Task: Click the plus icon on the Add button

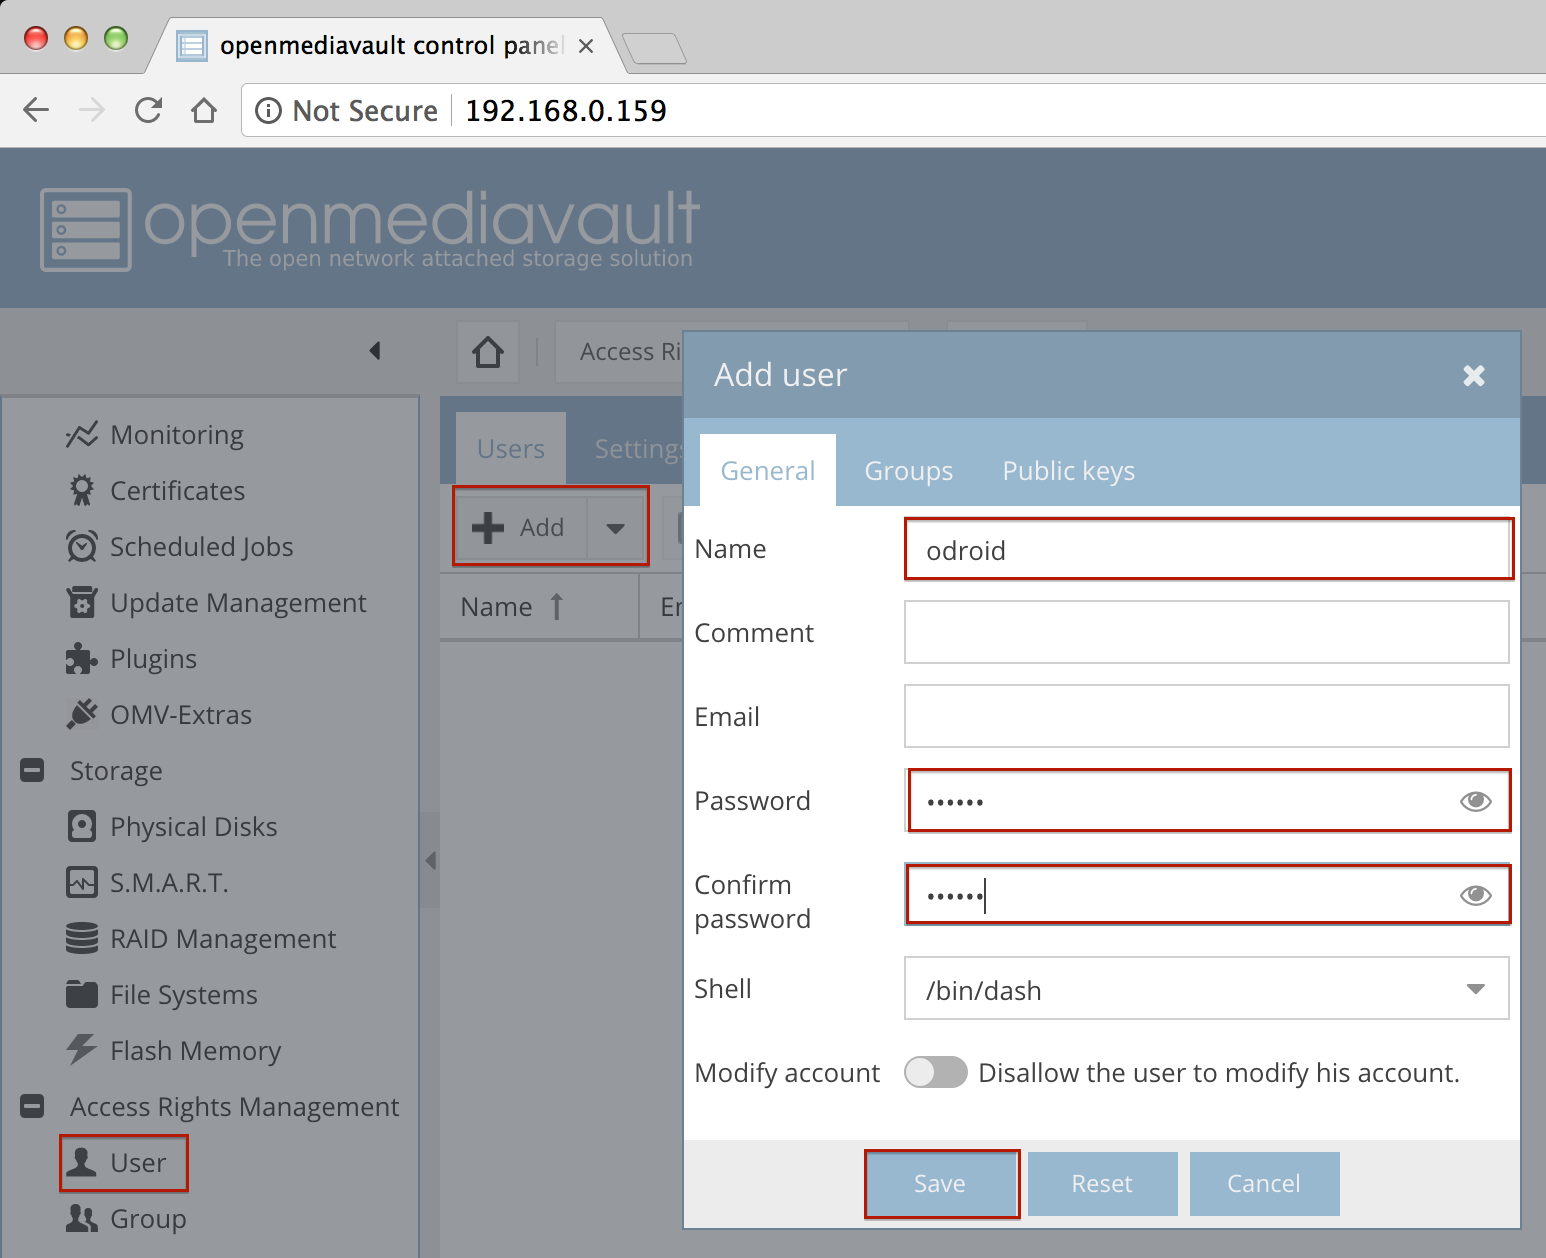Action: 488,527
